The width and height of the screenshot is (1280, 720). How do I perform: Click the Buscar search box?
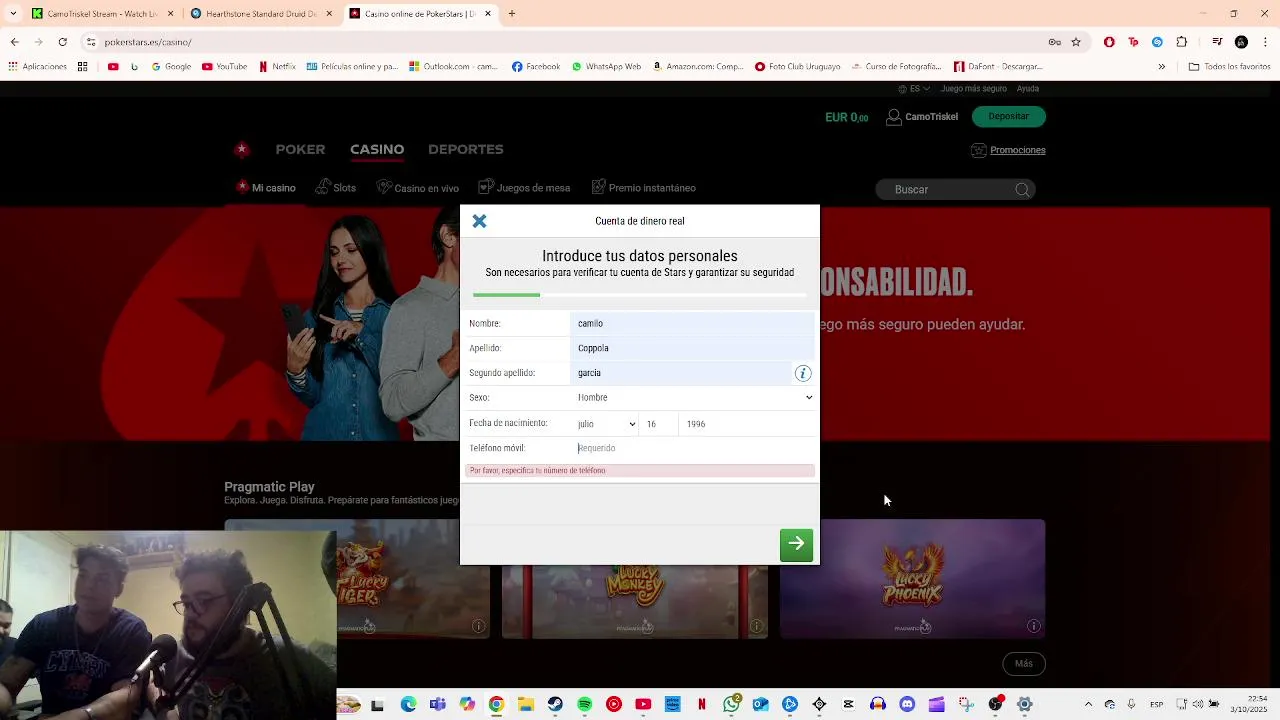click(955, 189)
